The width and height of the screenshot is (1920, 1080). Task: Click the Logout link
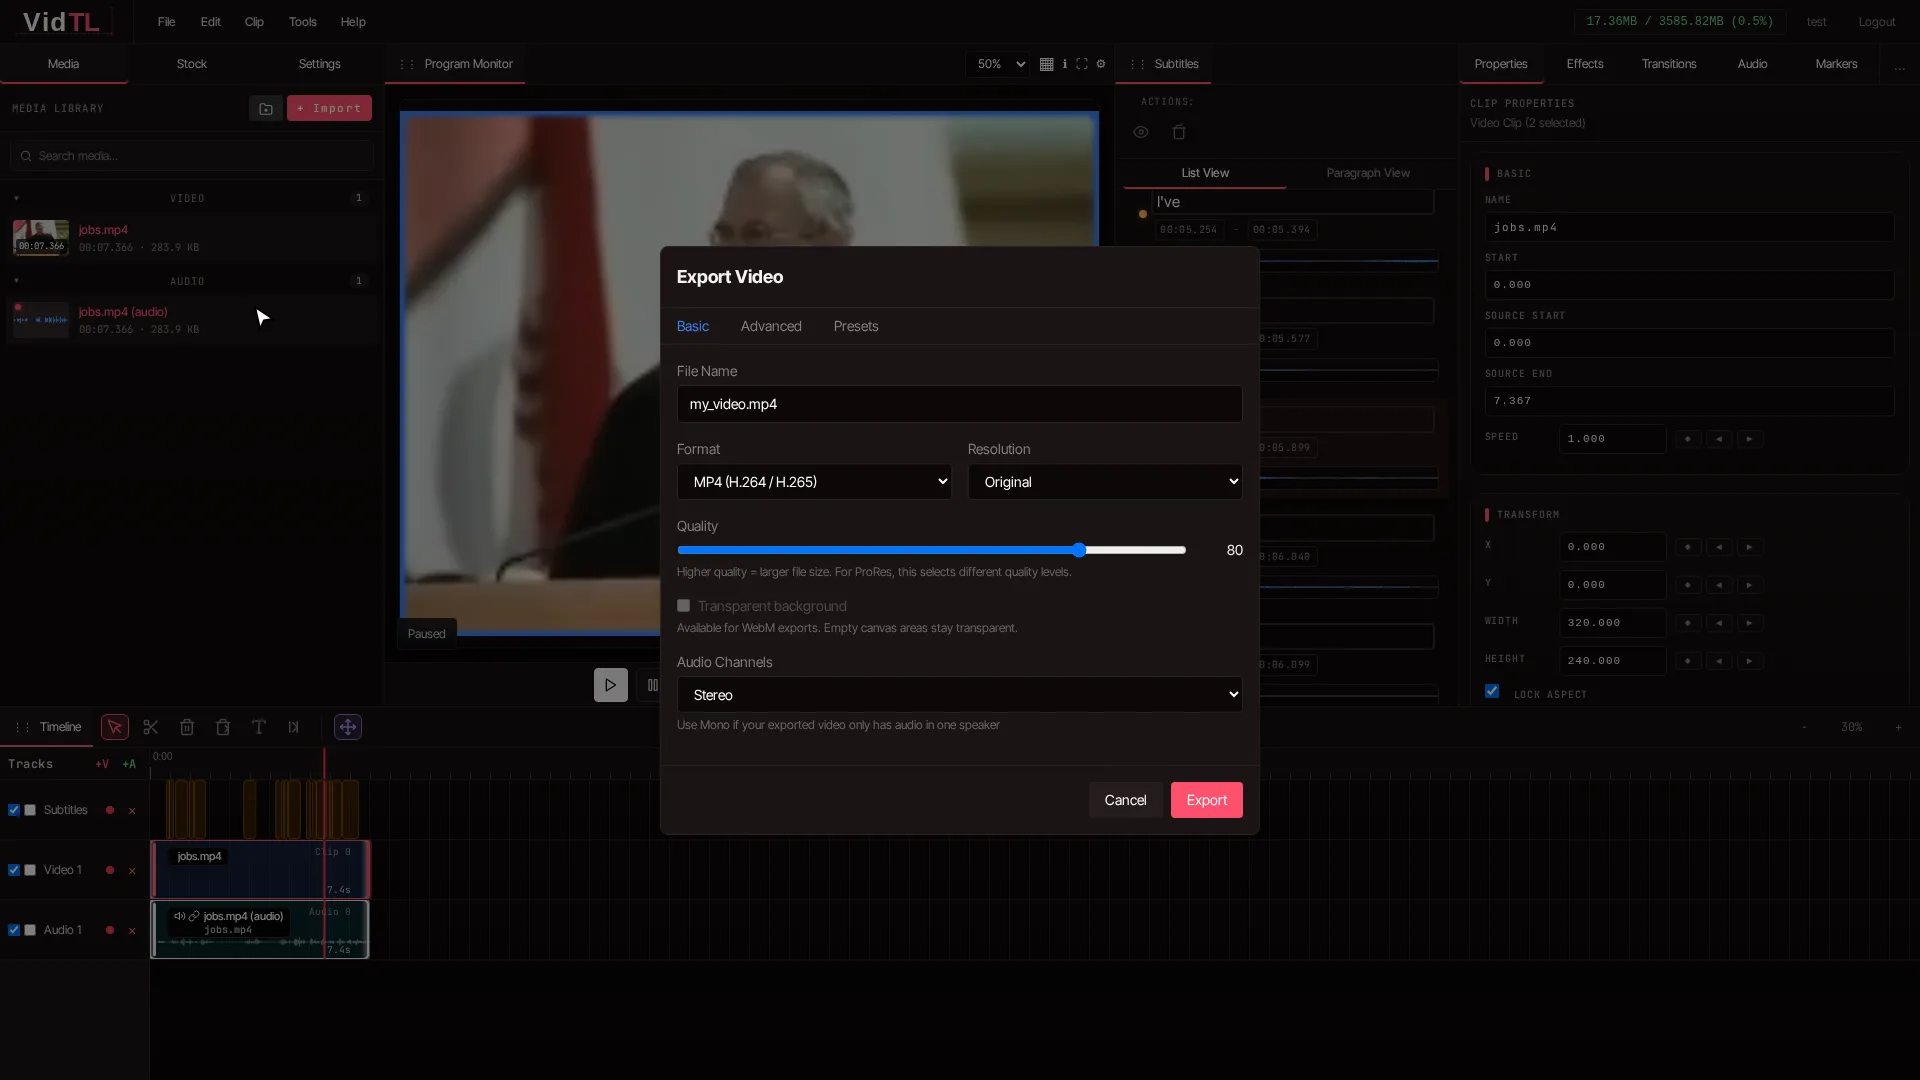click(1877, 22)
